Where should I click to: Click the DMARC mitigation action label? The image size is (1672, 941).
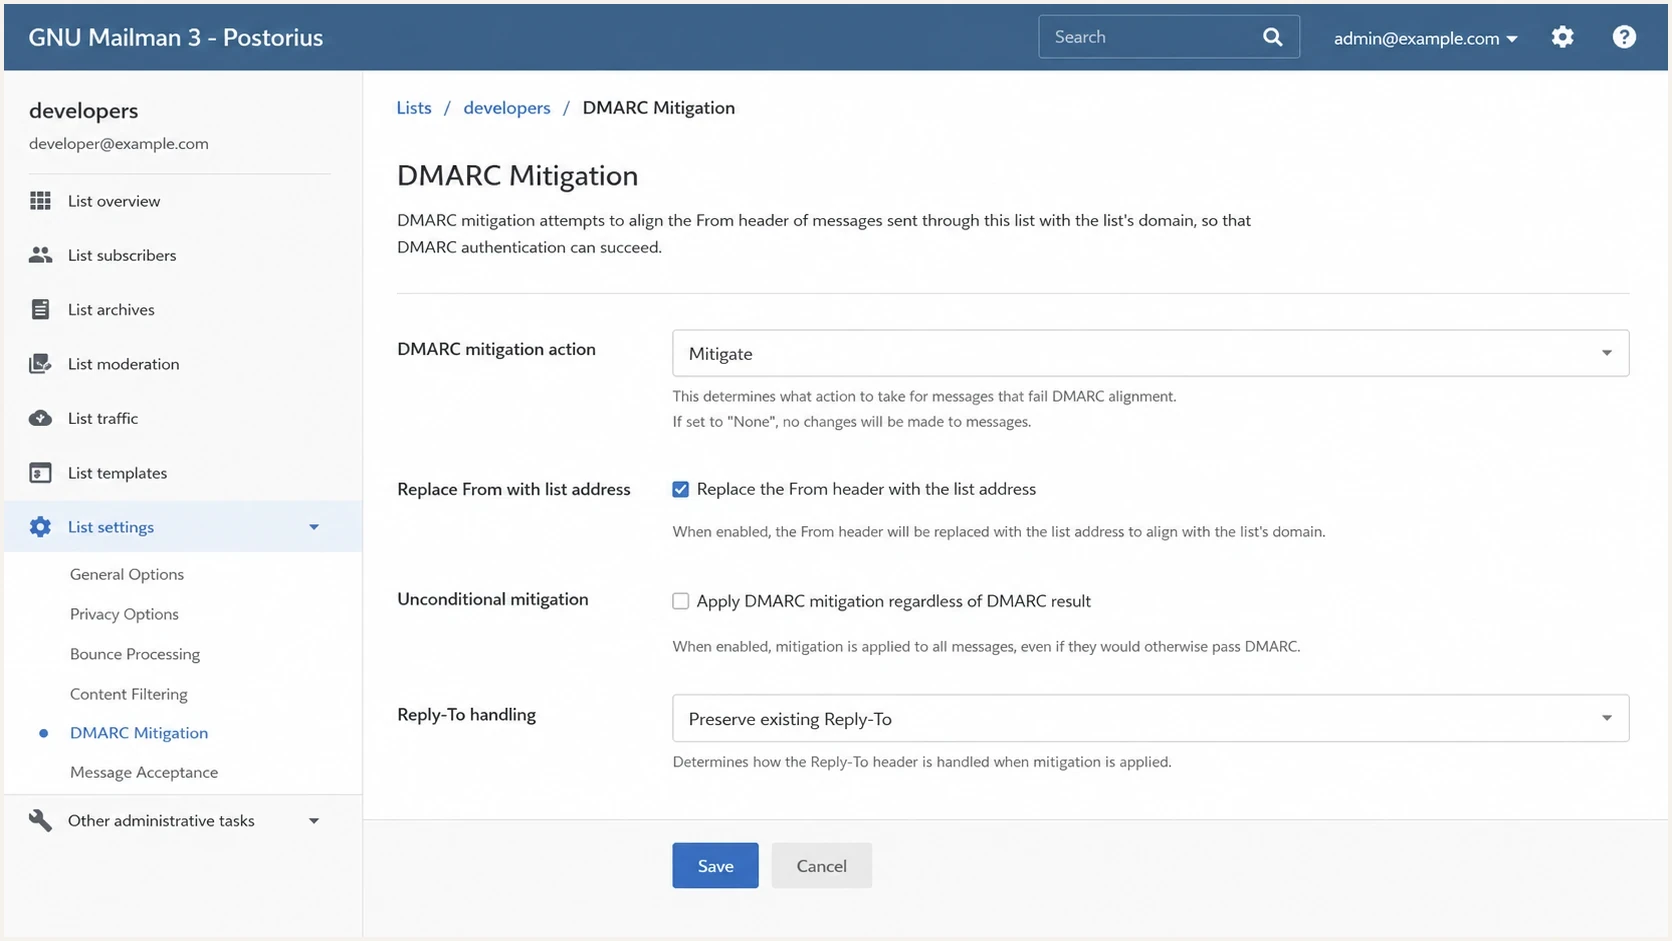(496, 349)
